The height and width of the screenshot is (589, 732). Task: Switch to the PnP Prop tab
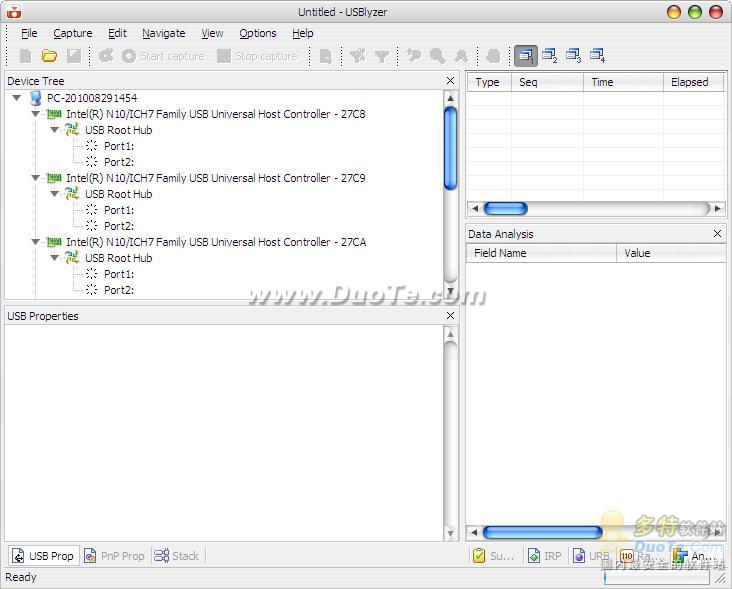tap(115, 556)
